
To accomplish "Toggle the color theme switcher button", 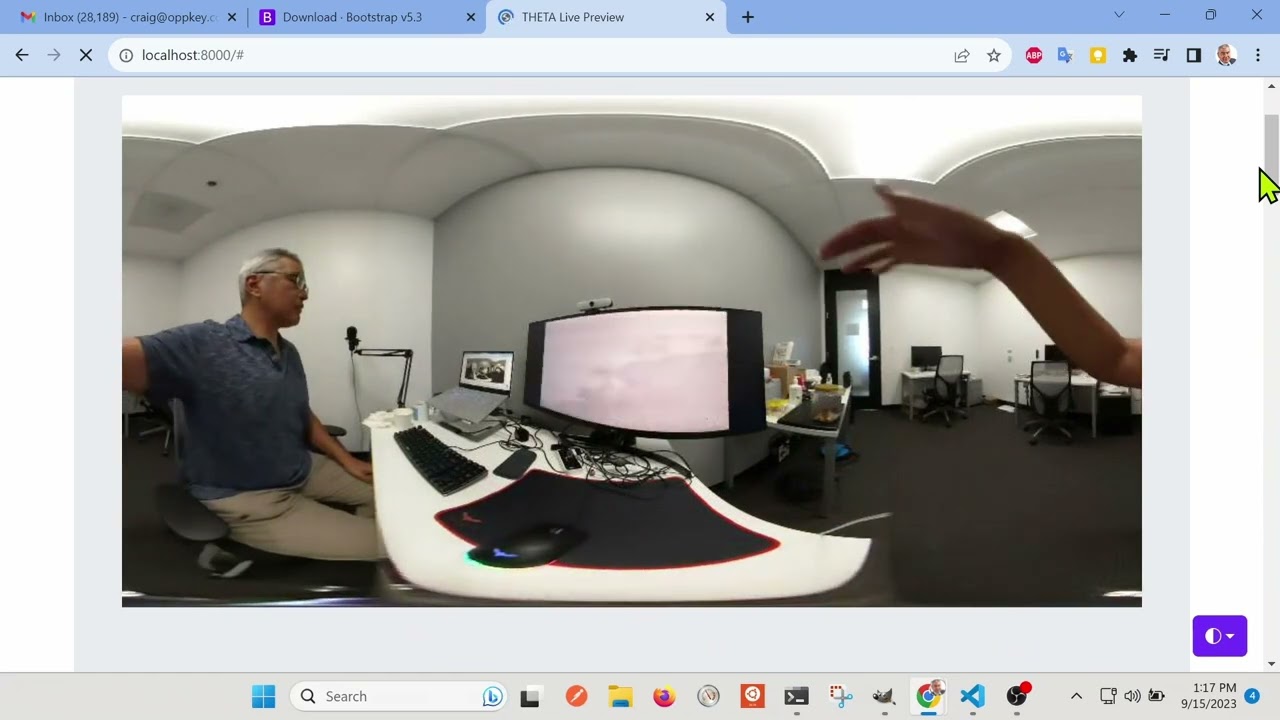I will [x=1219, y=636].
